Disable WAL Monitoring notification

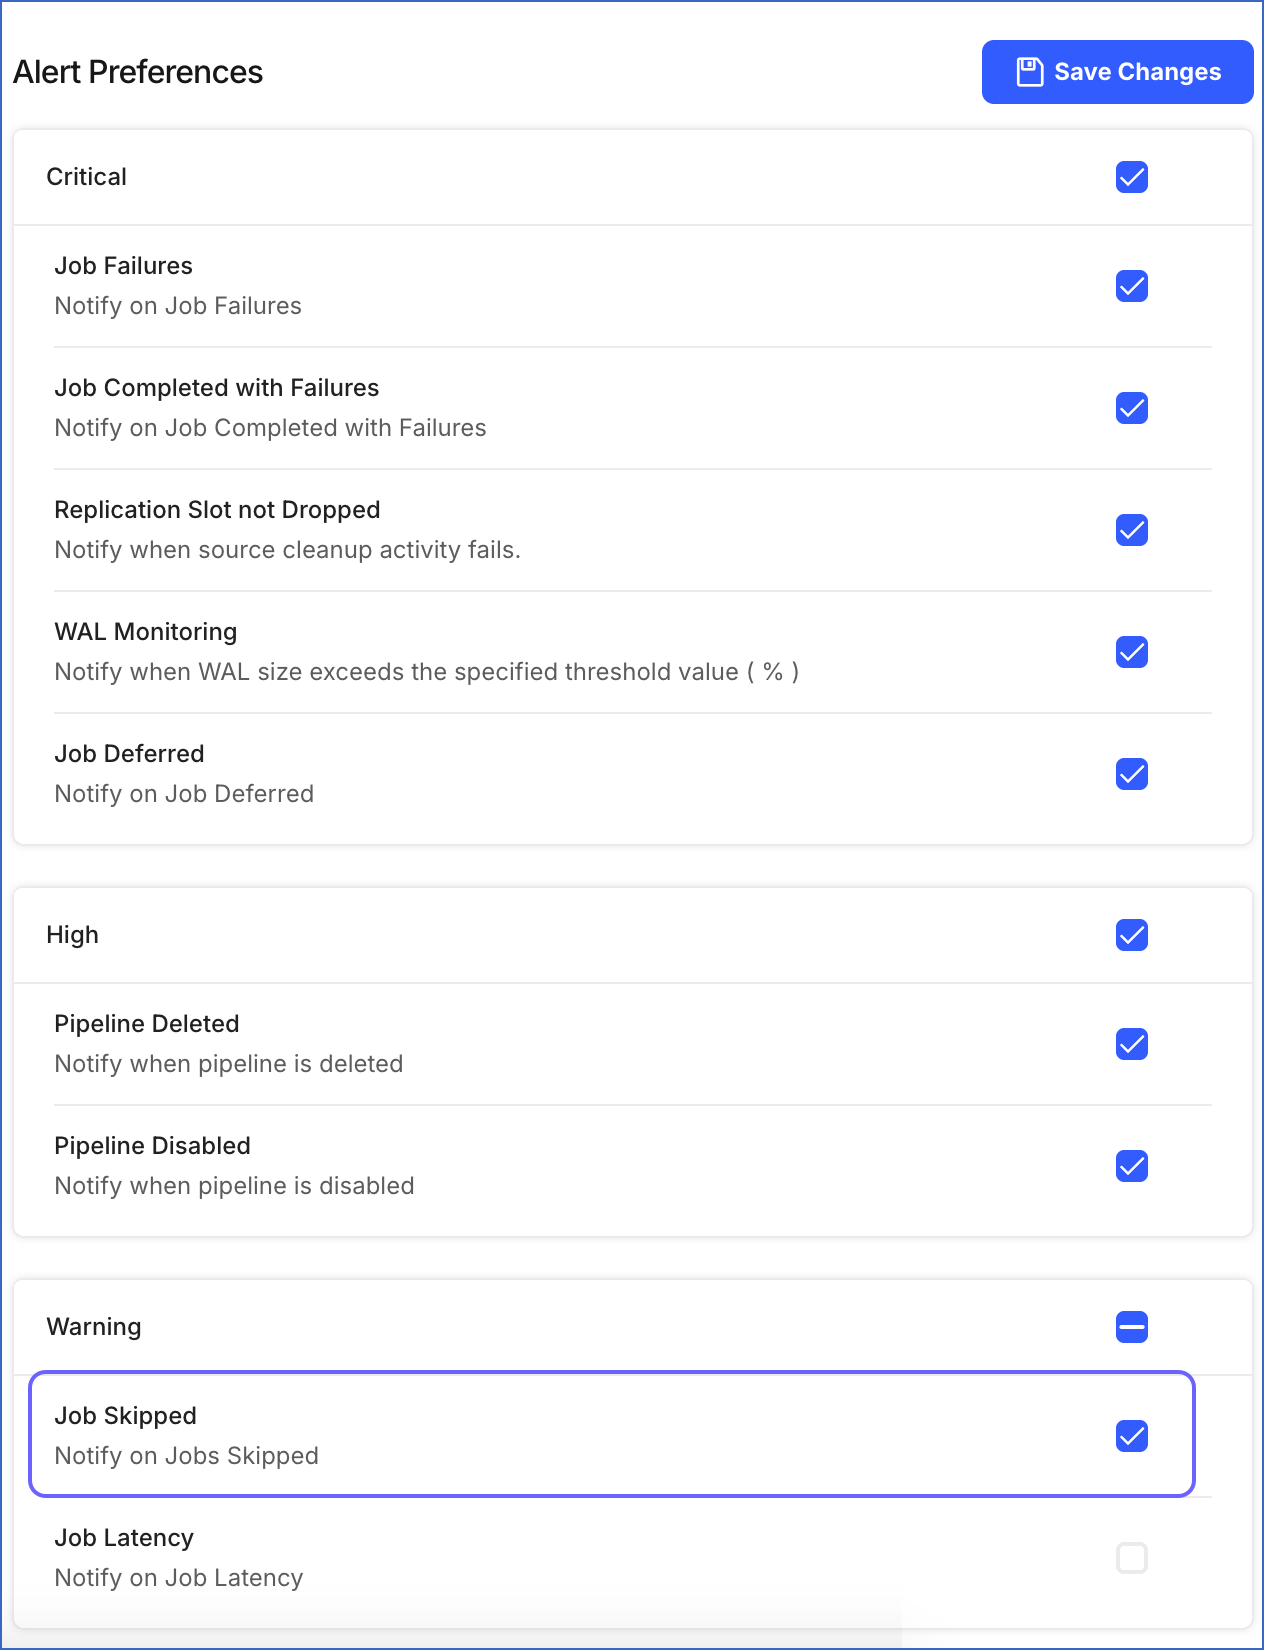click(1131, 652)
